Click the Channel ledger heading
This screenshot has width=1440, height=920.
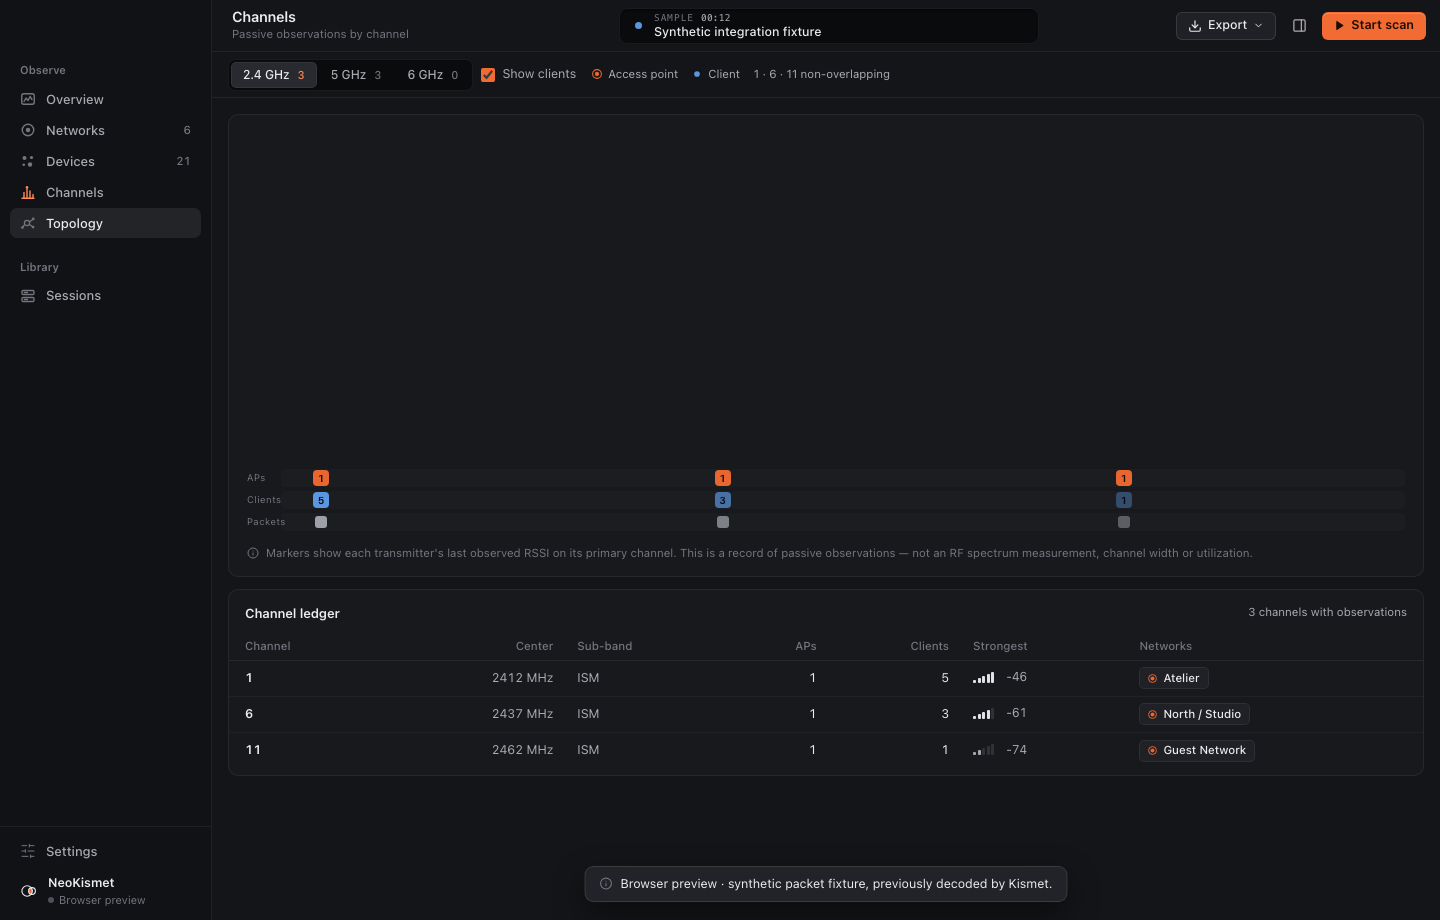[292, 614]
